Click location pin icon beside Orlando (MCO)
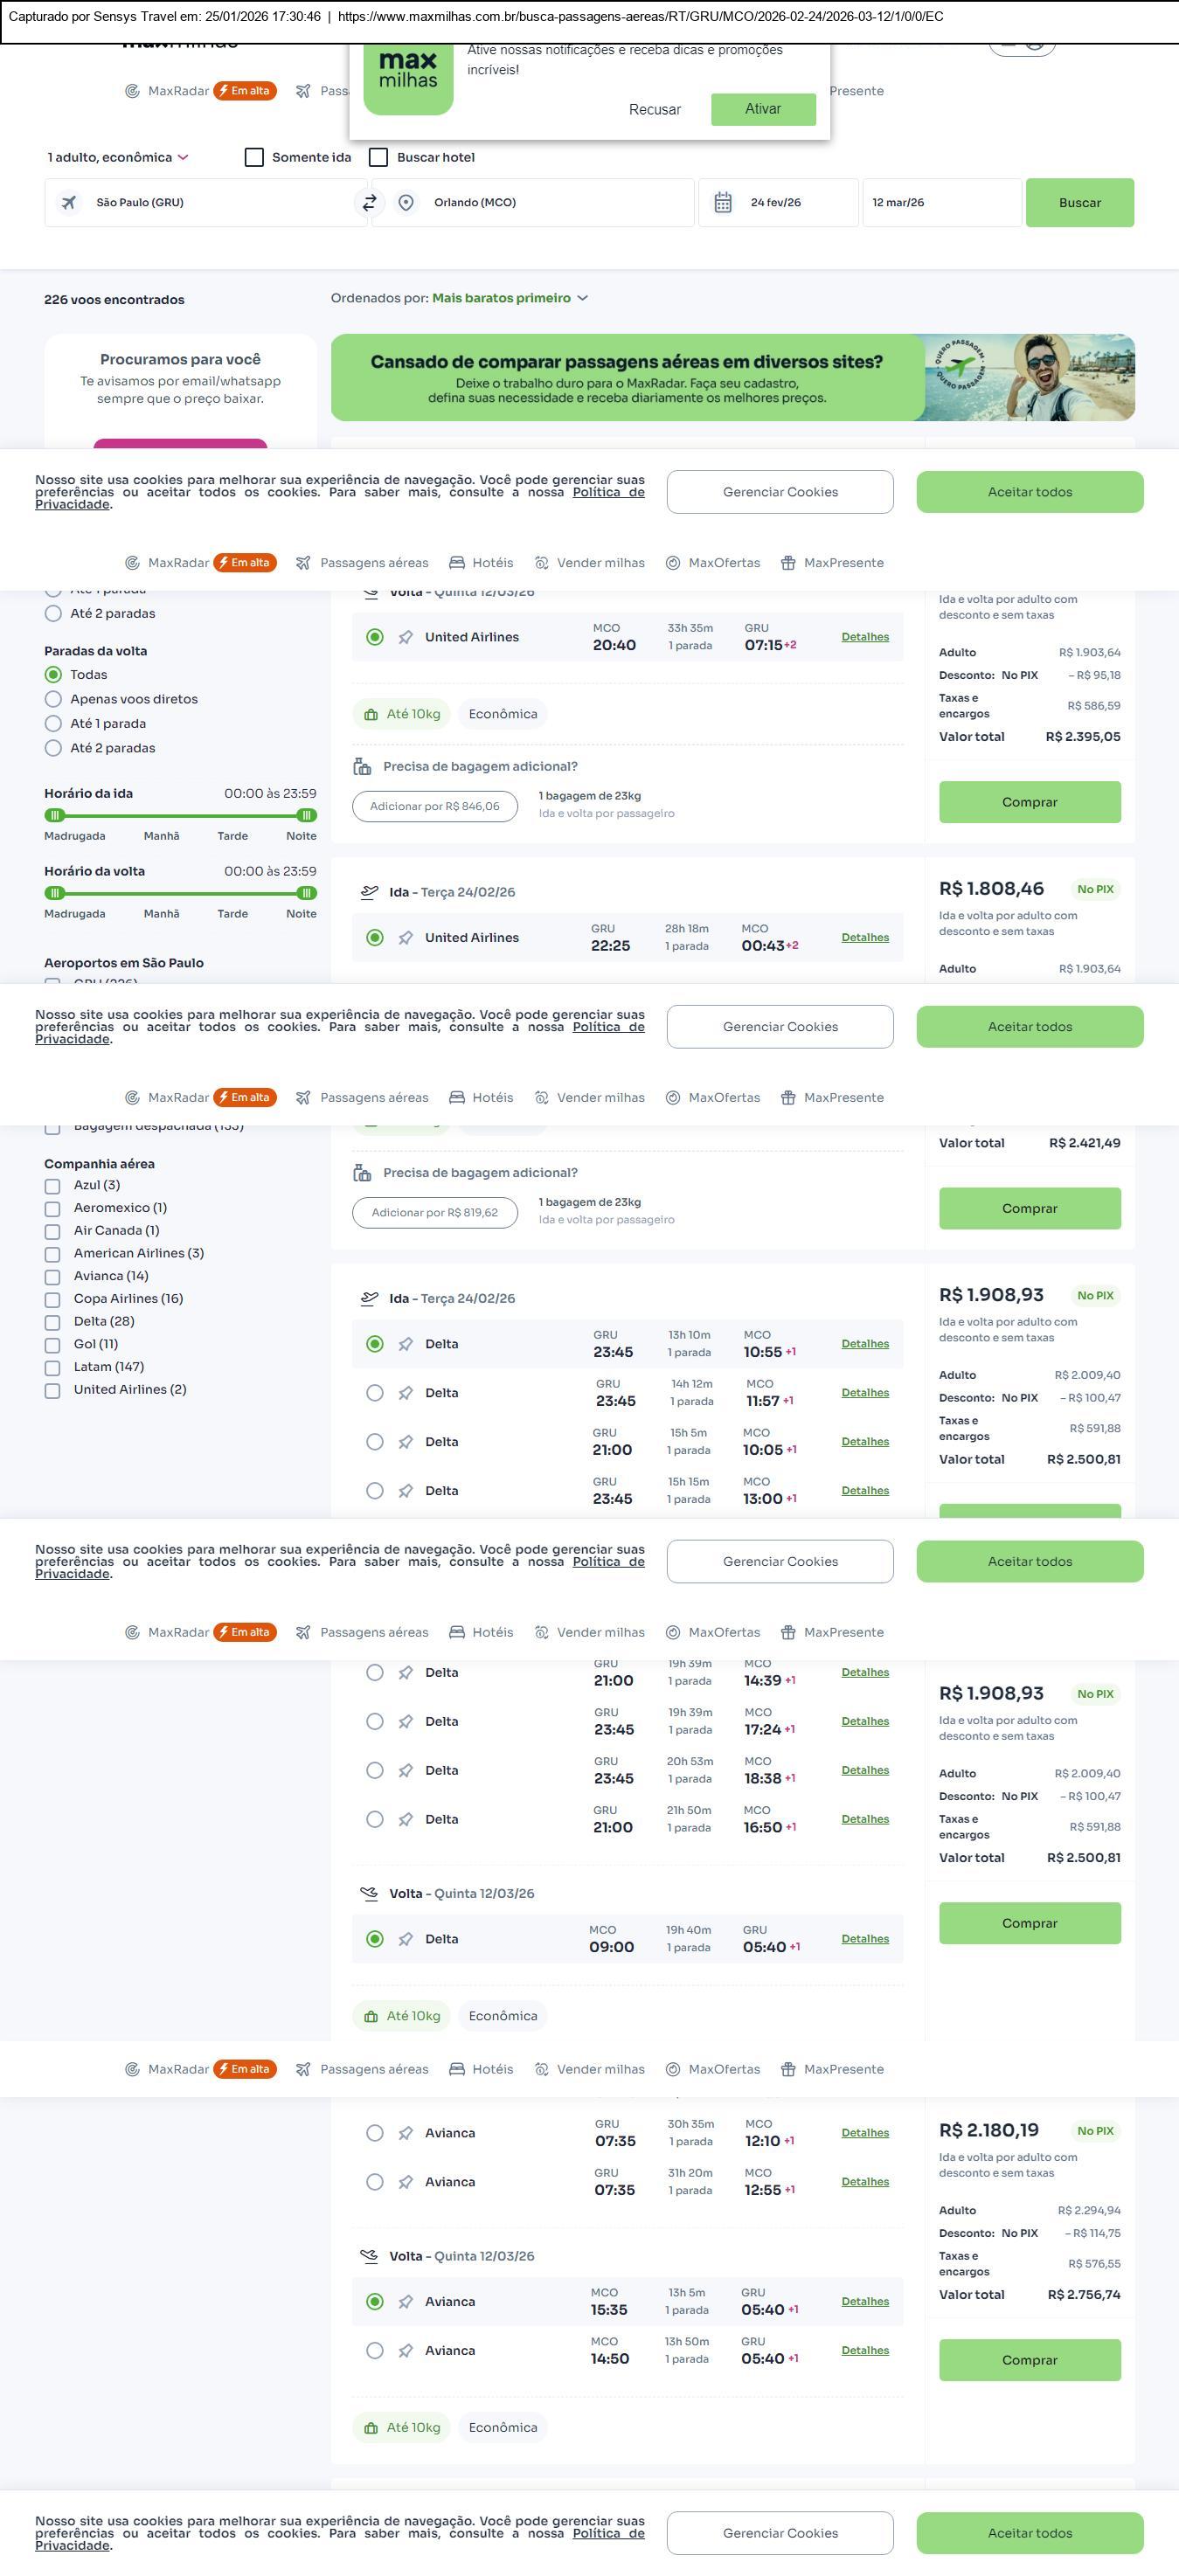1179x2576 pixels. (x=406, y=202)
